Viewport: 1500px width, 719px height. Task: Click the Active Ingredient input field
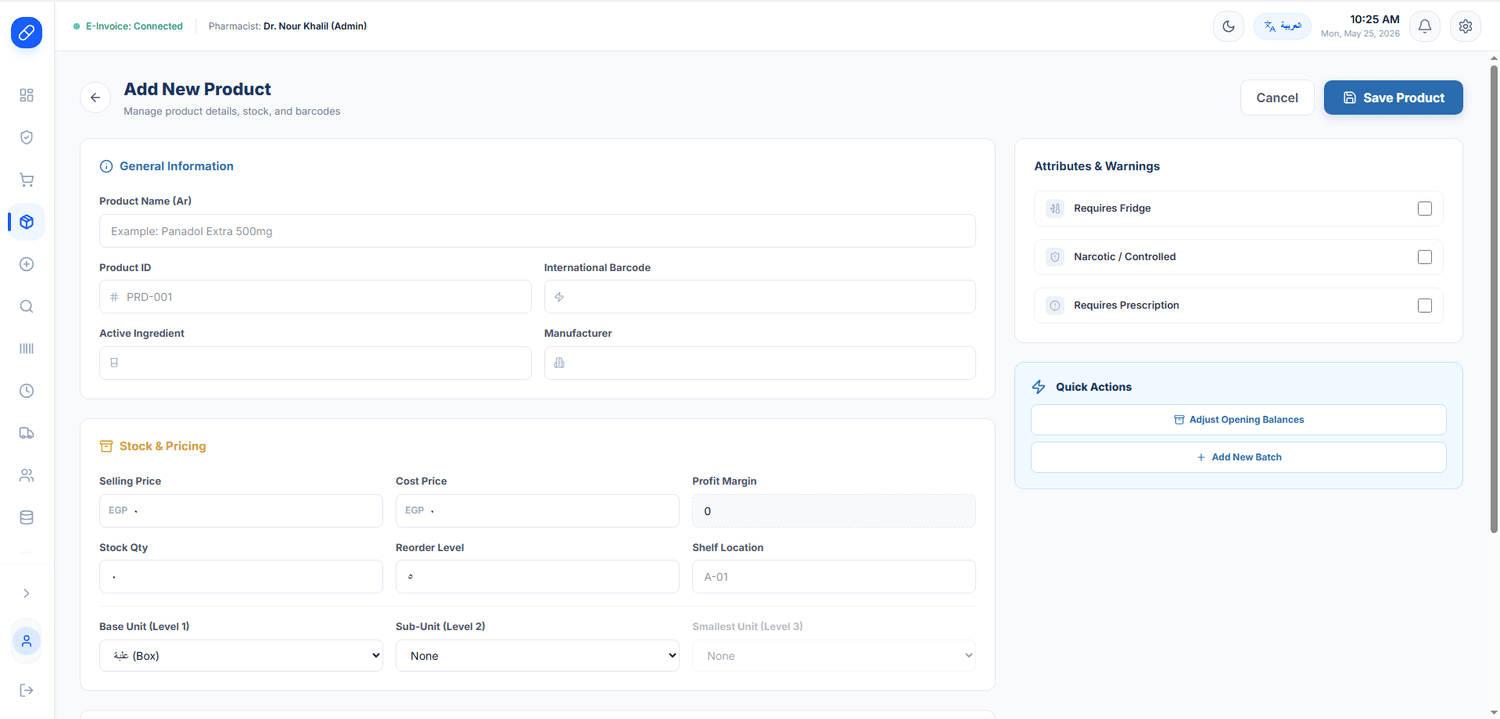(x=315, y=363)
